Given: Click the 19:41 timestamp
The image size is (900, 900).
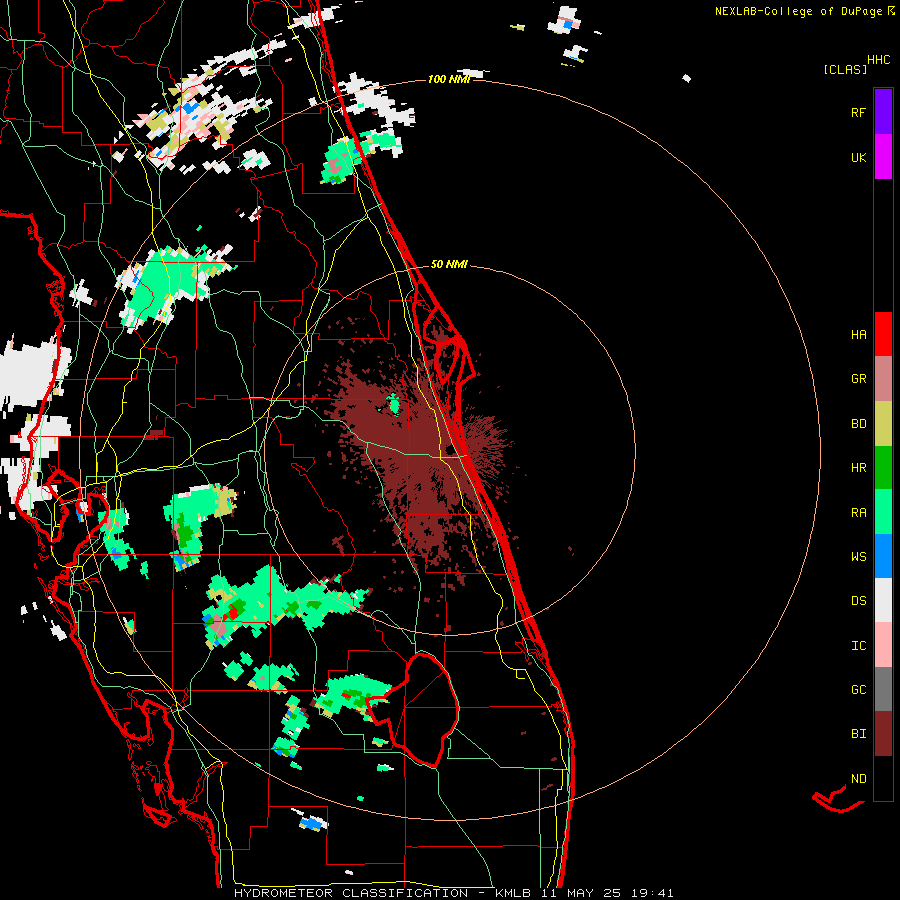Looking at the screenshot, I should pyautogui.click(x=651, y=893).
